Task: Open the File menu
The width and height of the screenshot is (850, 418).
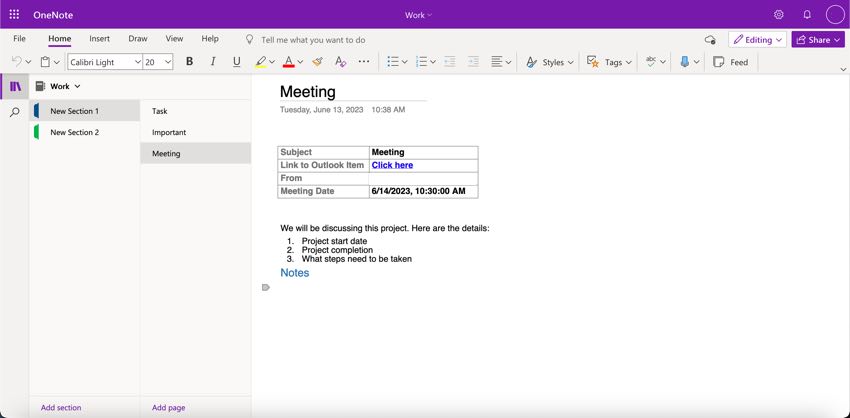Action: click(x=19, y=38)
